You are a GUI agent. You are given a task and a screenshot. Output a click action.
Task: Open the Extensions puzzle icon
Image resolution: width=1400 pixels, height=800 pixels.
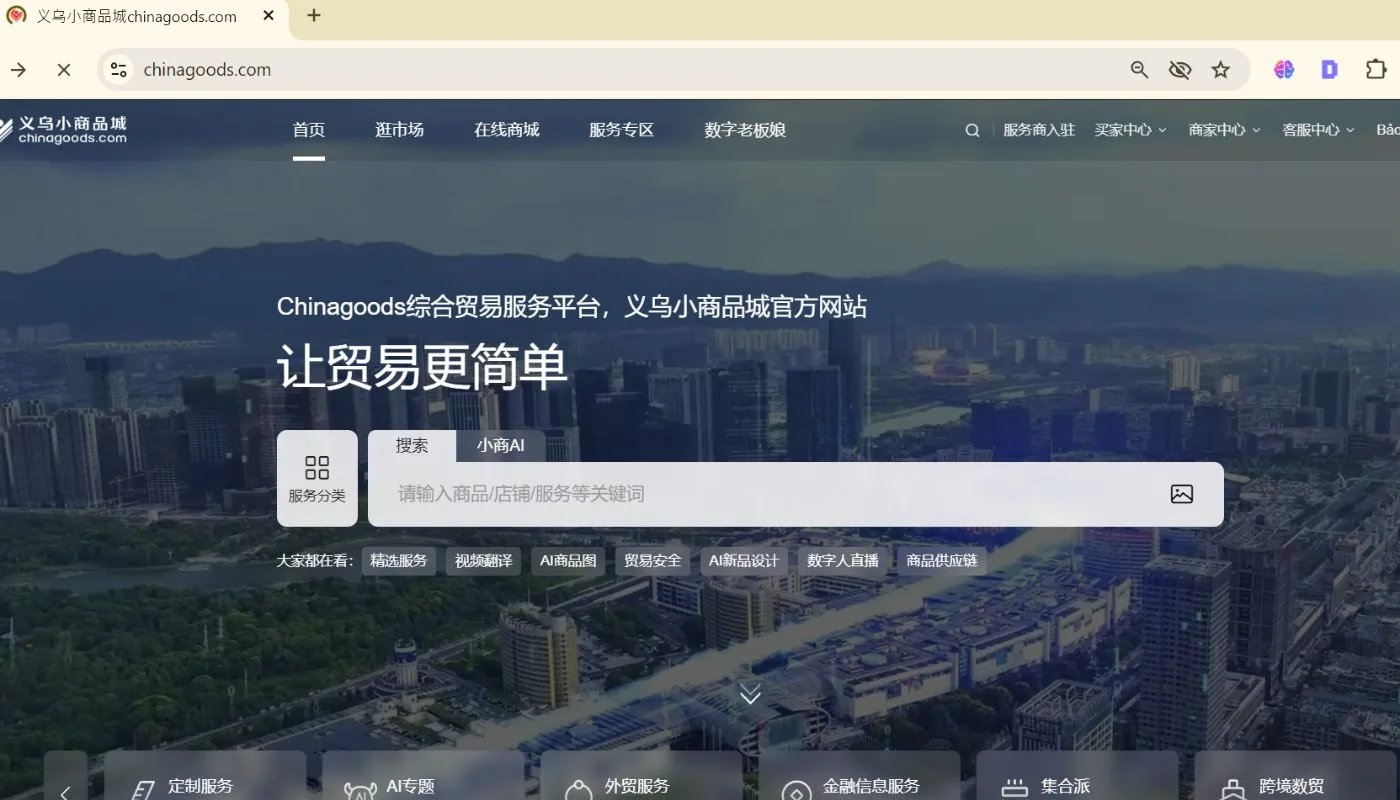pos(1376,69)
